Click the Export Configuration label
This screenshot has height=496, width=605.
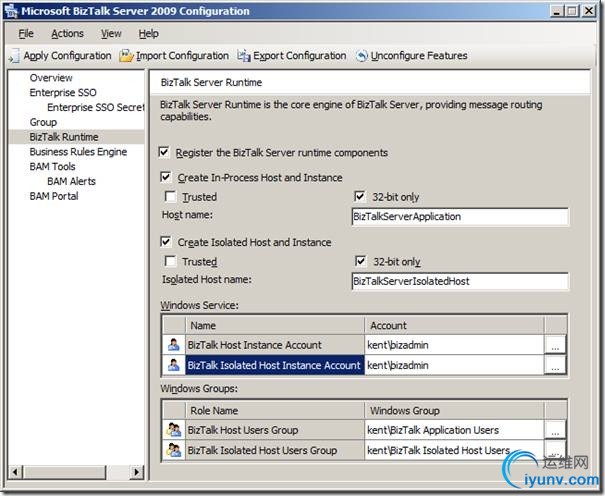(300, 56)
